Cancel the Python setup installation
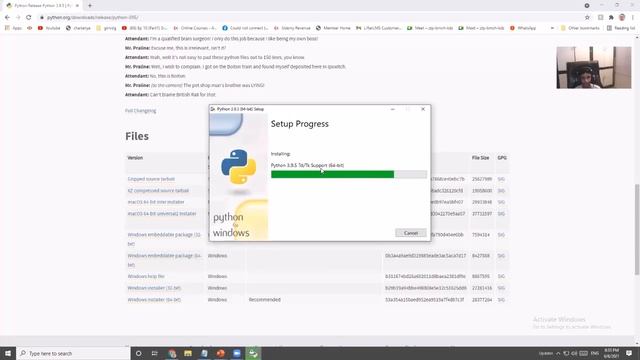Image resolution: width=640 pixels, height=360 pixels. click(x=411, y=233)
